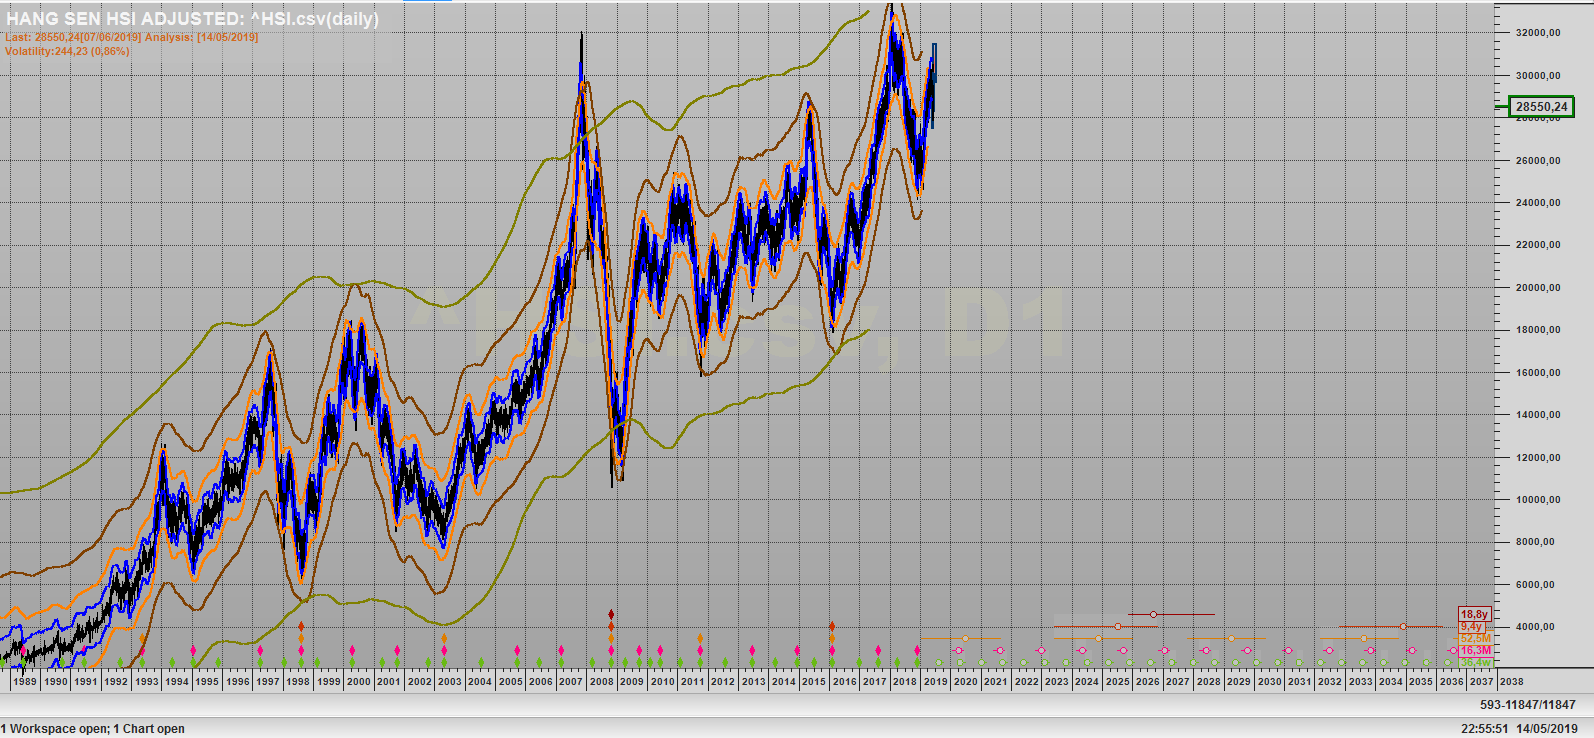The image size is (1594, 738).
Task: Click the 9,4y cycle label
Action: tap(1471, 626)
